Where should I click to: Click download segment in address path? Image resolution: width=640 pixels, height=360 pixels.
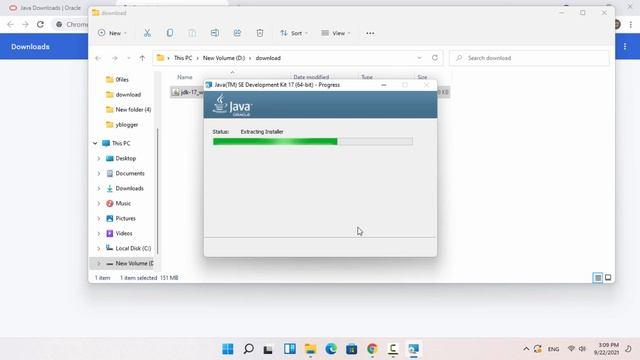(x=268, y=58)
